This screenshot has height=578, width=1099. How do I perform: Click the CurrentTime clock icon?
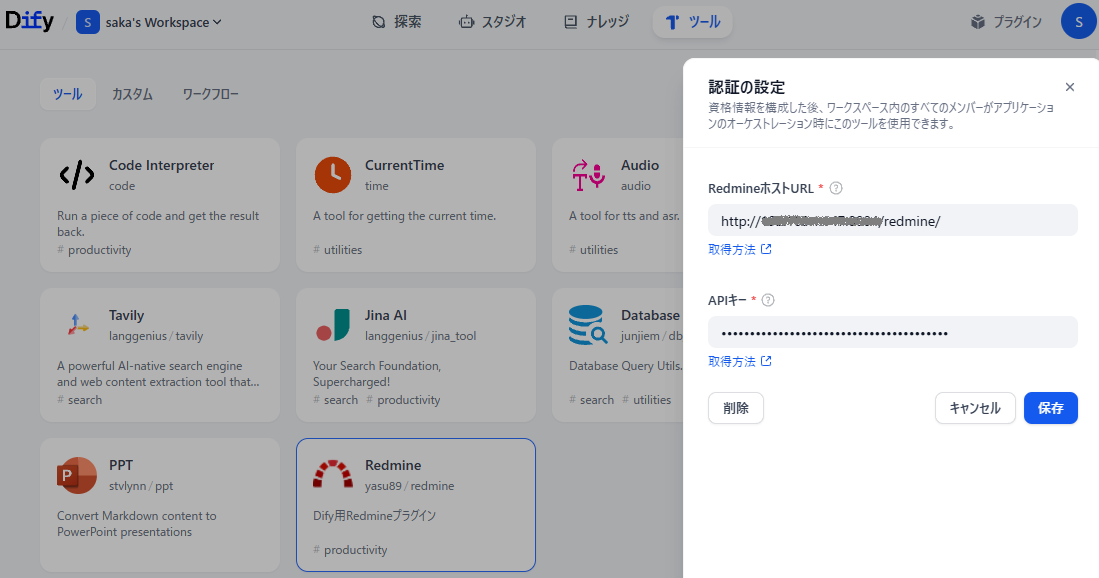tap(333, 174)
